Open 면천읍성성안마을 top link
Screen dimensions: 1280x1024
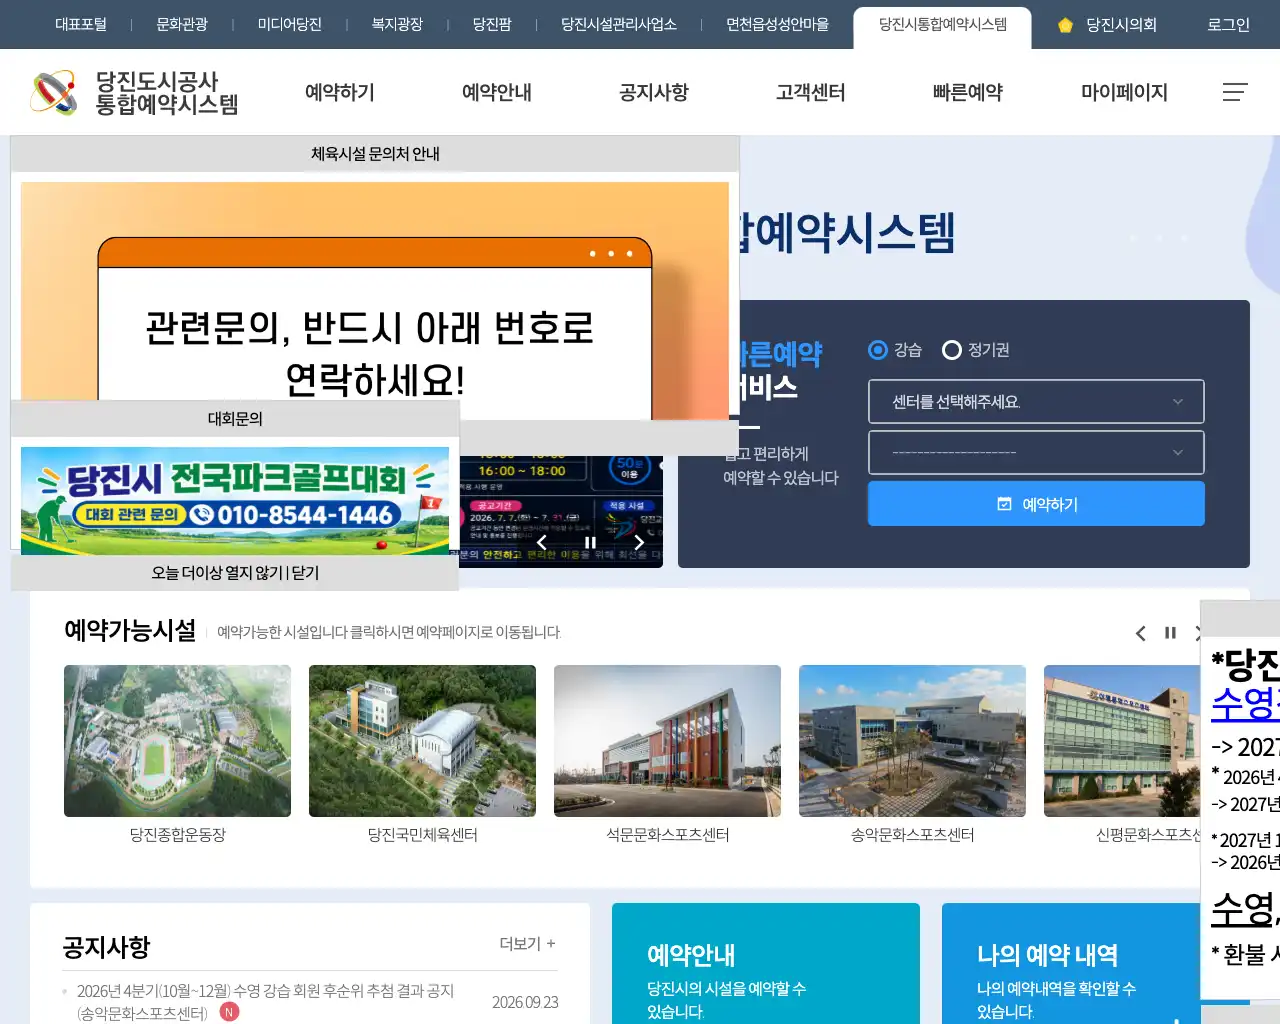tap(778, 25)
